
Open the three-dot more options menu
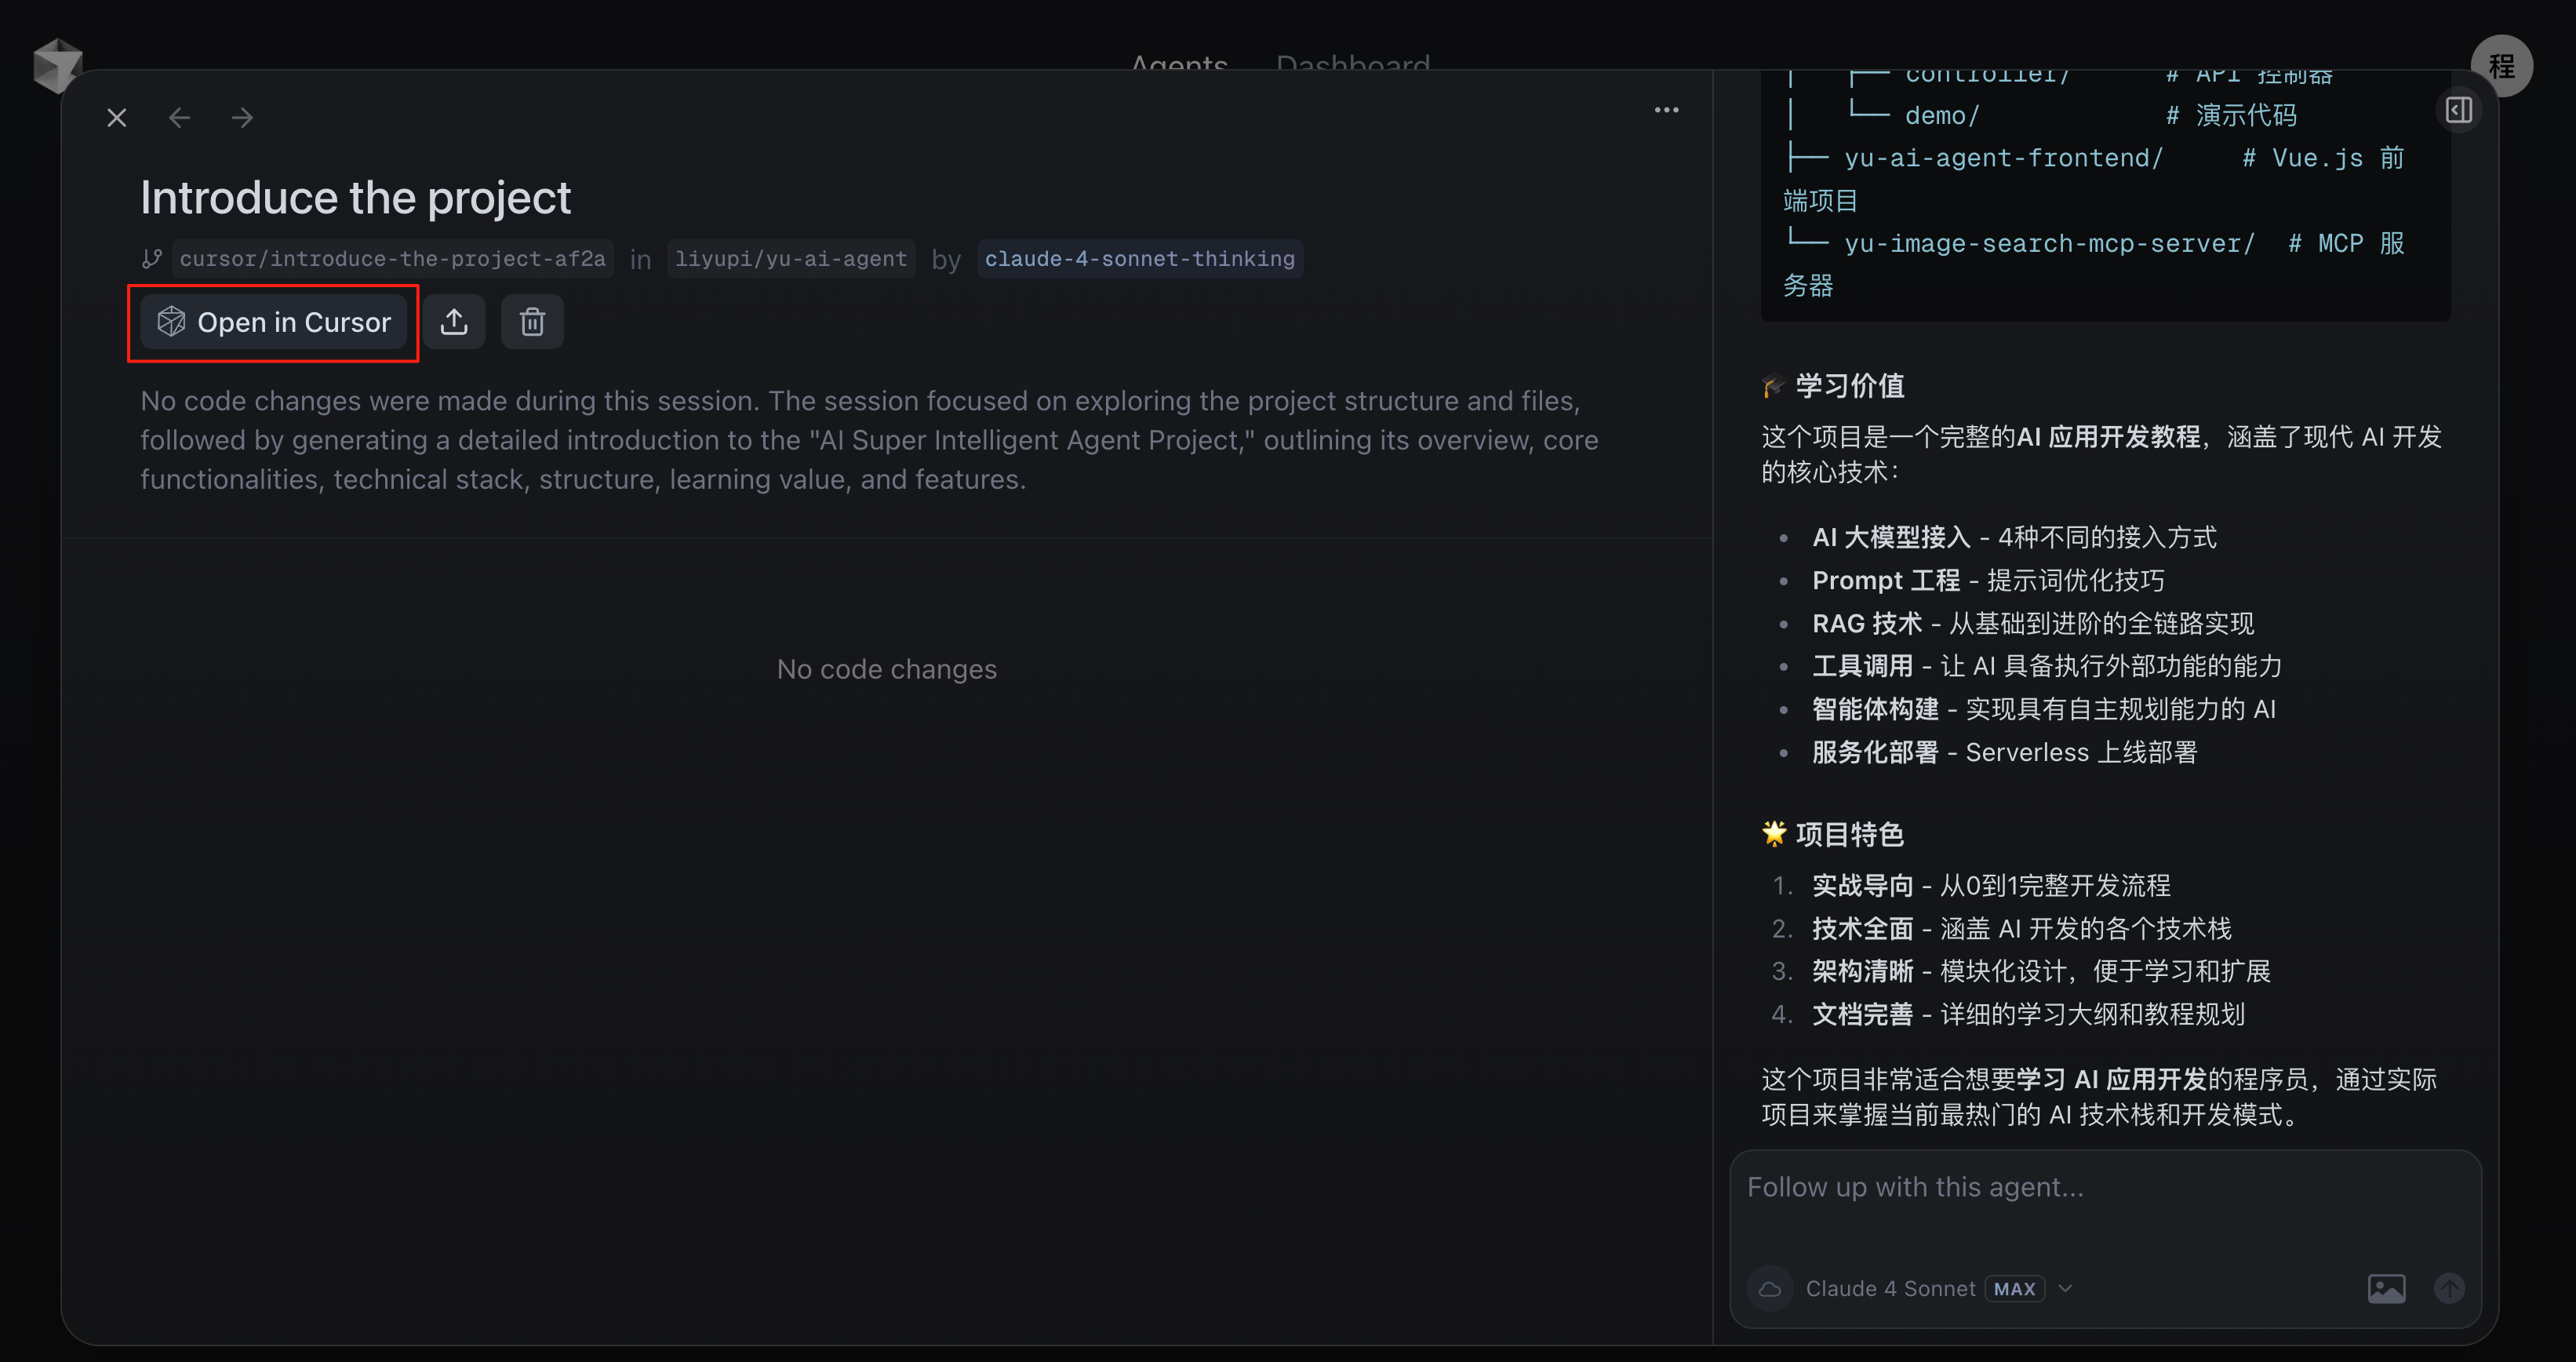1666,110
